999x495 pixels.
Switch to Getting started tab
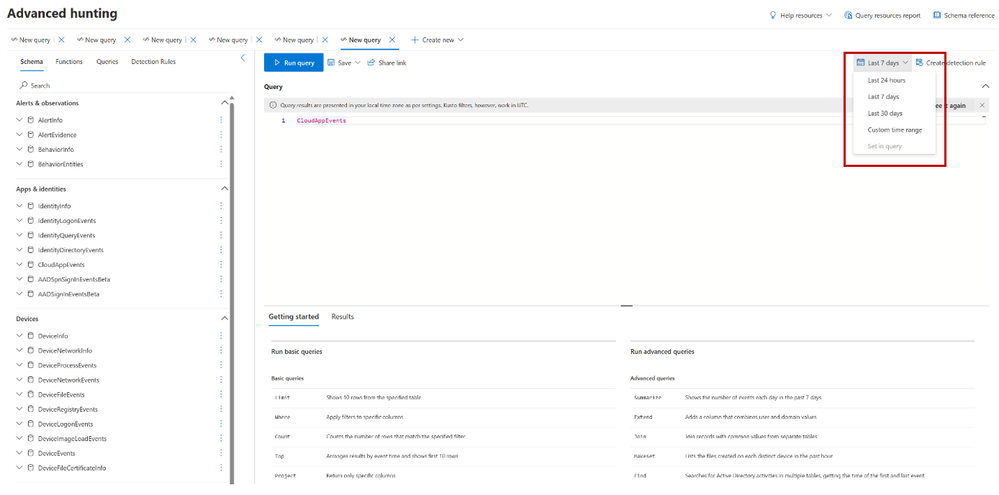(x=294, y=317)
